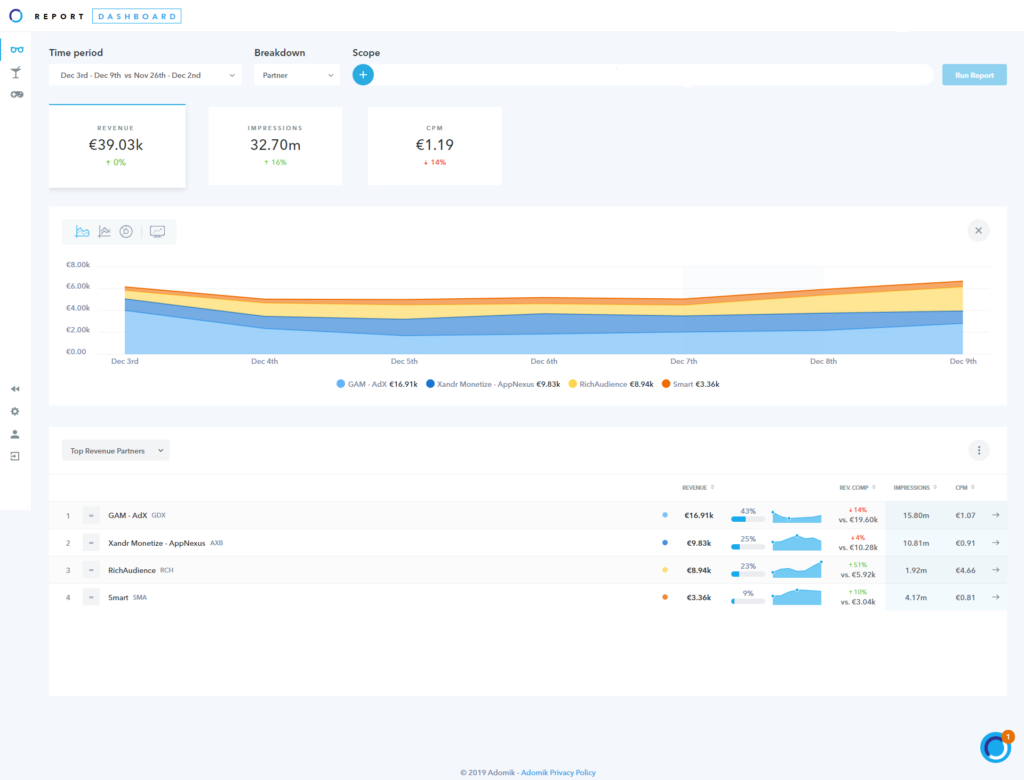Select the monitor chart display icon
The image size is (1024, 780).
pos(157,231)
